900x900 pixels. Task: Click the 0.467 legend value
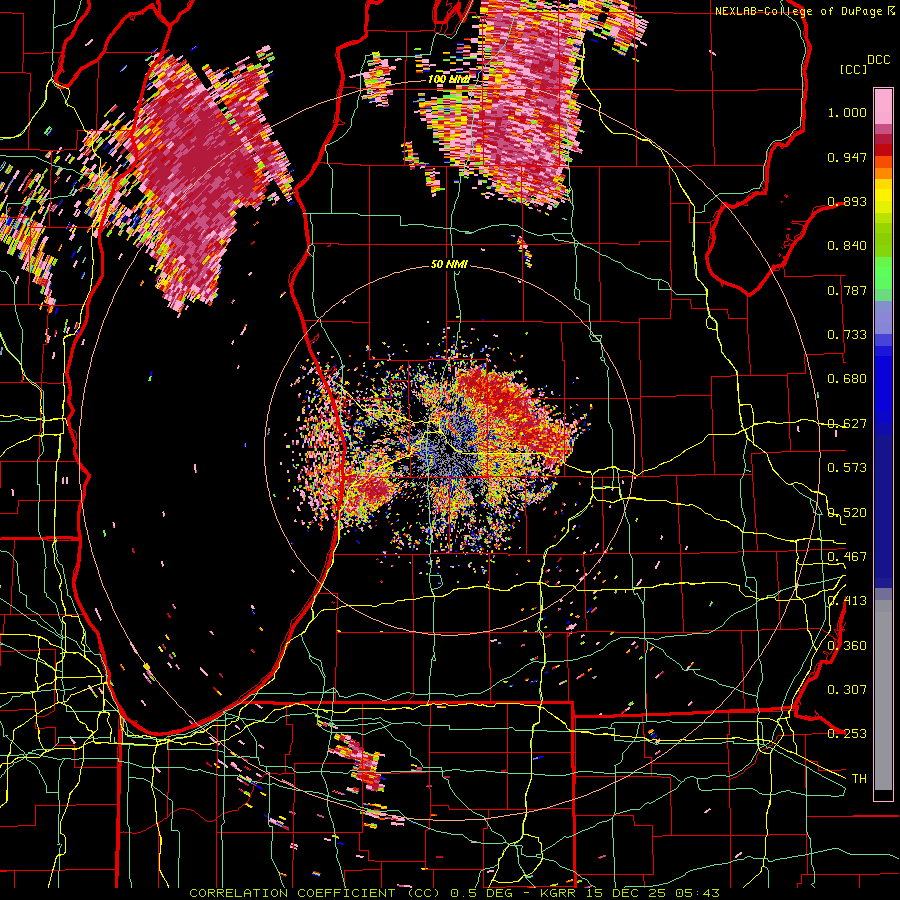pos(847,557)
